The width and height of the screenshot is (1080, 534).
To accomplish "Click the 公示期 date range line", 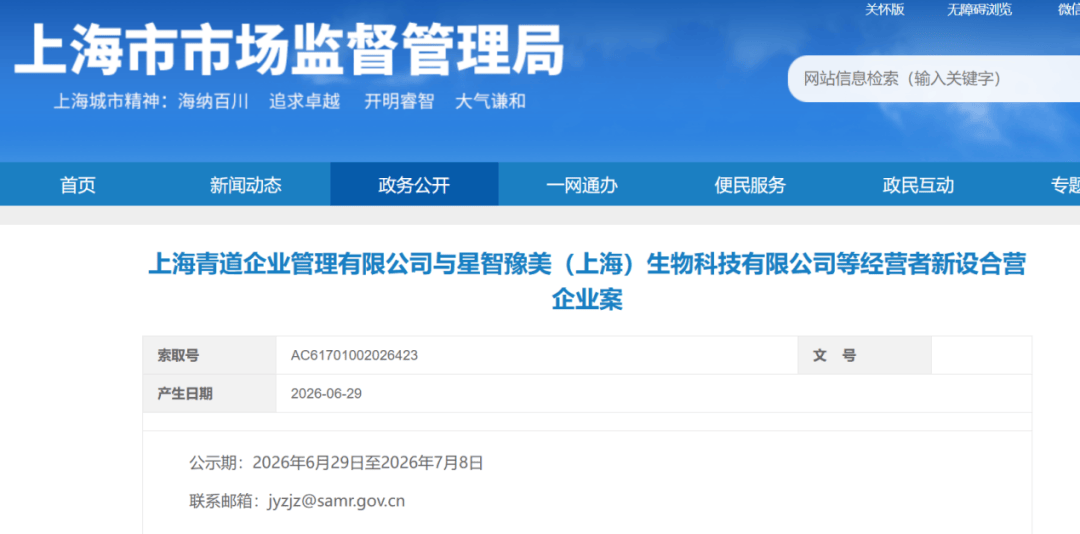I will tap(336, 462).
